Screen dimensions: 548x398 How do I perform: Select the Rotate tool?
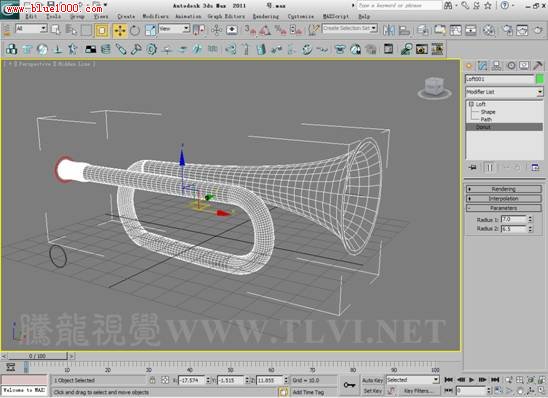coord(135,31)
